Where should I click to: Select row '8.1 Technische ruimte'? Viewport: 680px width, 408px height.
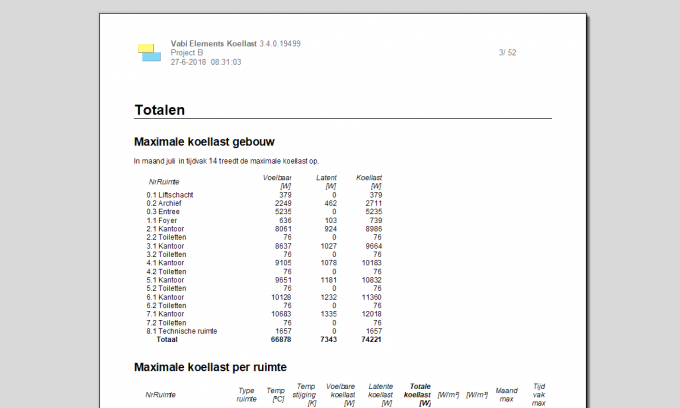(264, 331)
